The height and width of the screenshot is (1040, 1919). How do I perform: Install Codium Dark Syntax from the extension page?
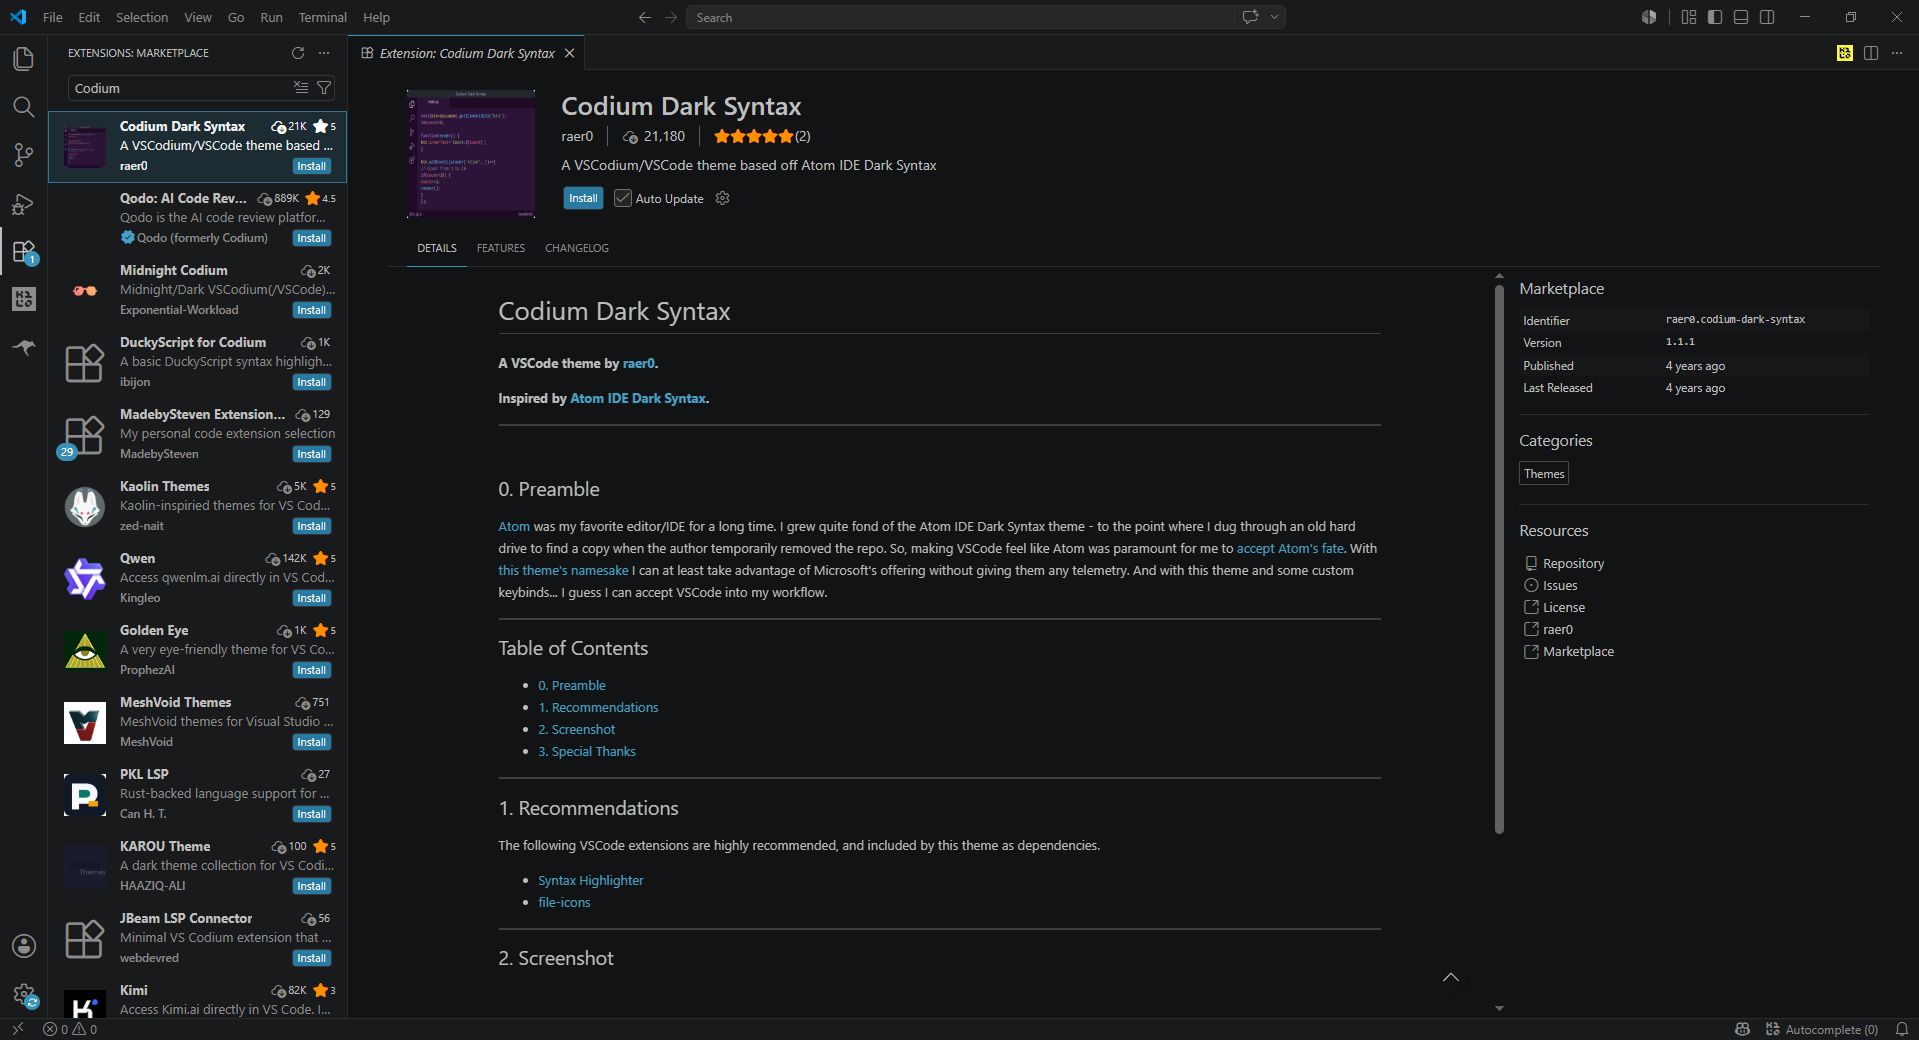coord(583,198)
